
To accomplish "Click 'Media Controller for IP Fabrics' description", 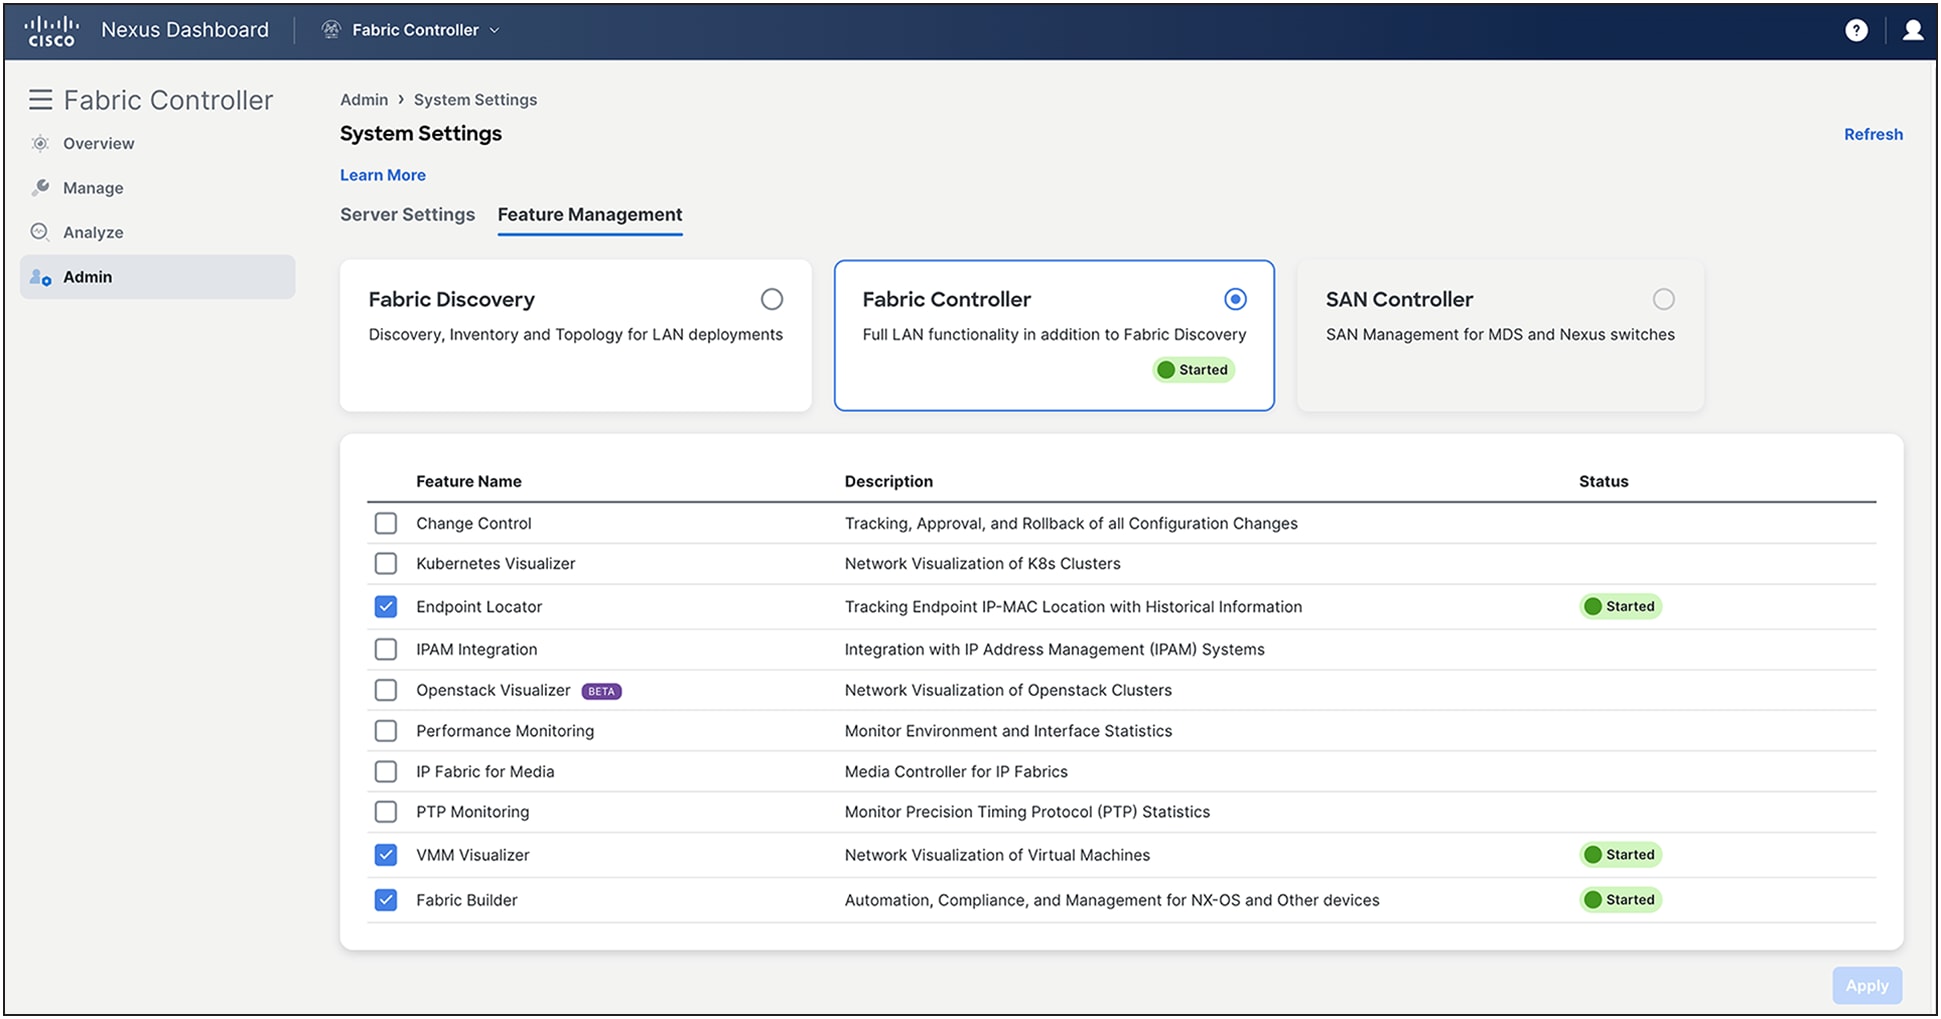I will pos(956,771).
